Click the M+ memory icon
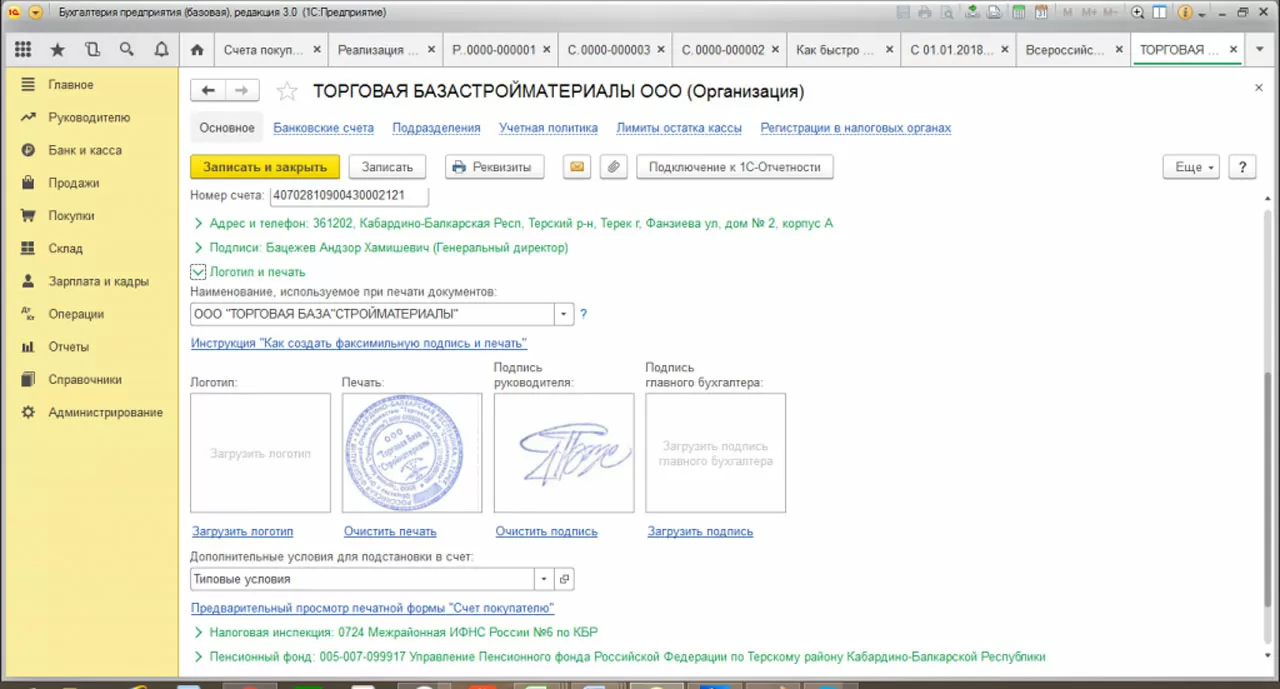 pos(1089,12)
